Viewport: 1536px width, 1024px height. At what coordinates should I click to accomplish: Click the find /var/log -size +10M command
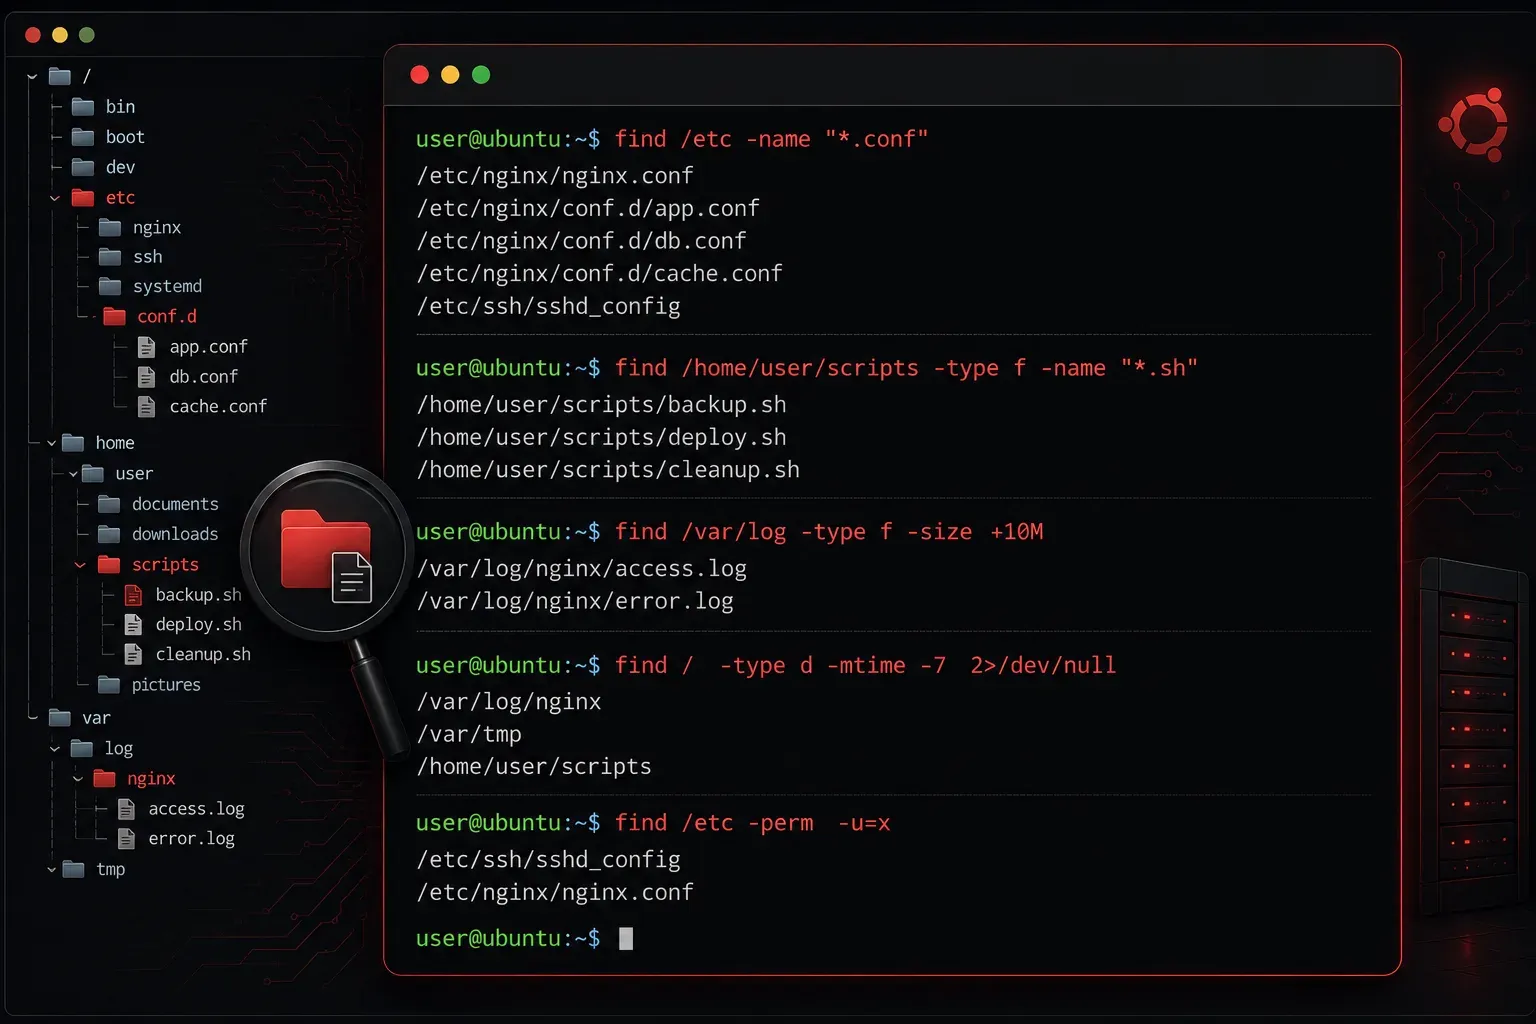(829, 532)
